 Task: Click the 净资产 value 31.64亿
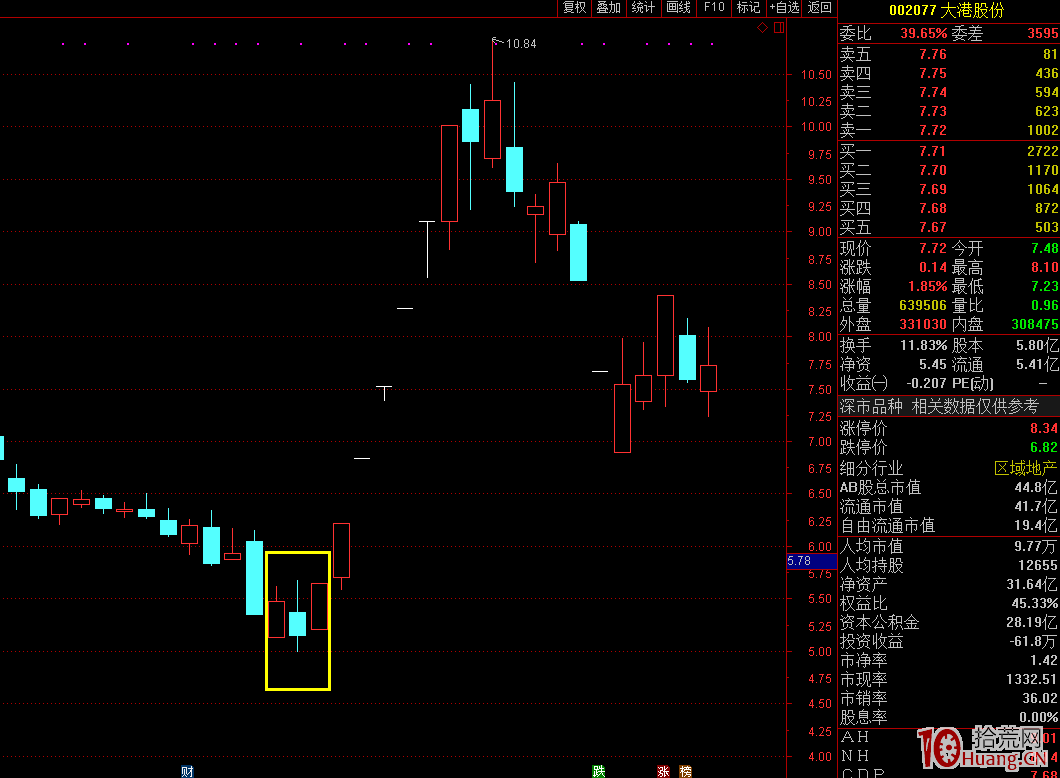click(x=1032, y=584)
